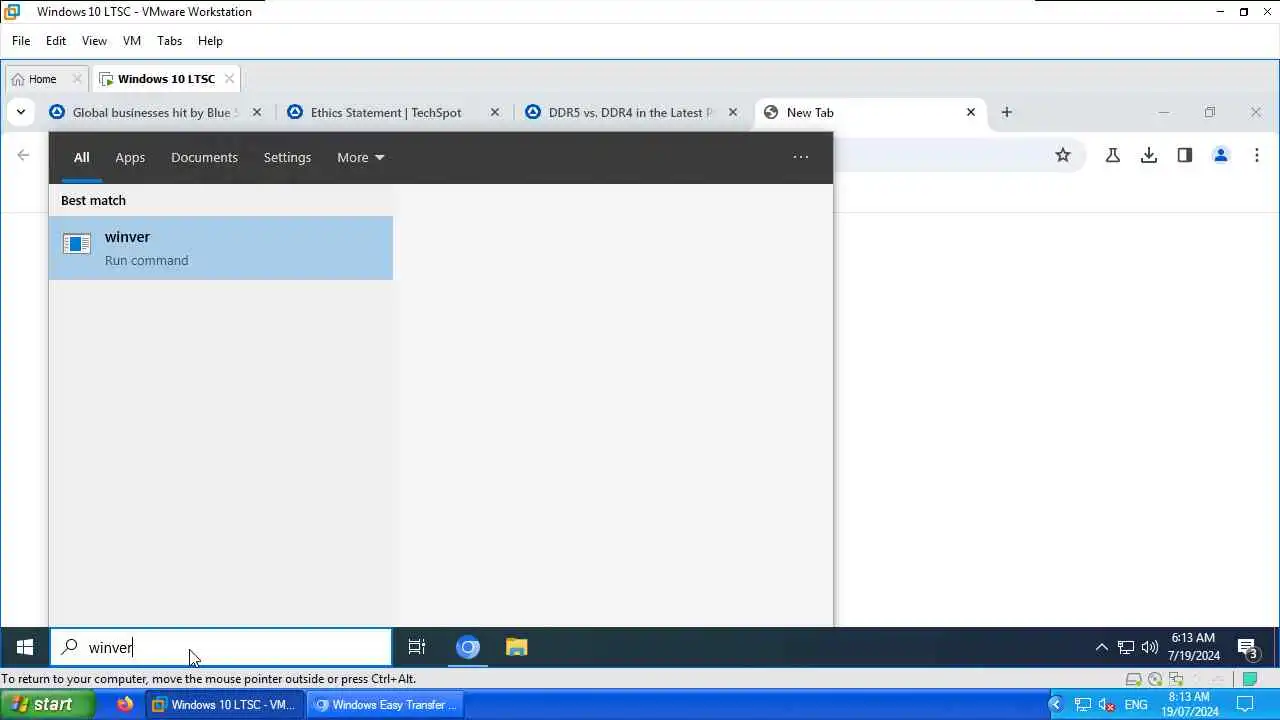The height and width of the screenshot is (720, 1280).
Task: Click Best match heading text
Action: [x=93, y=200]
